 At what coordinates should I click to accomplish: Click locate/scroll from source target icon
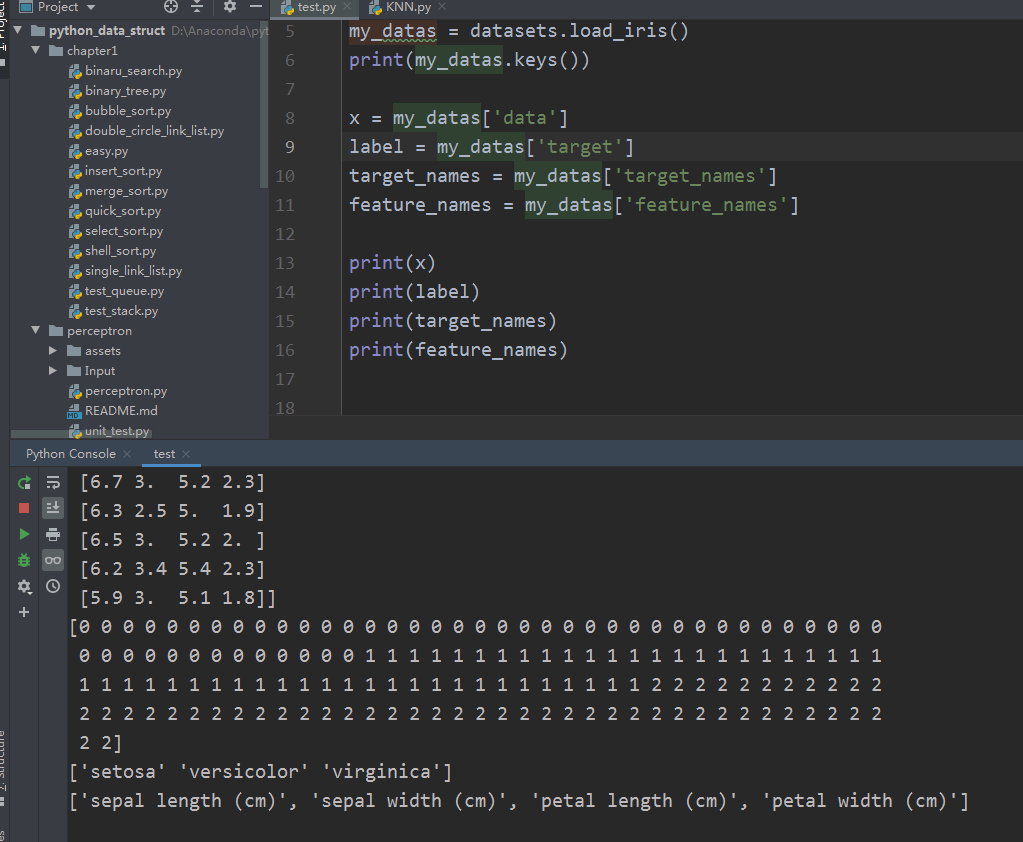pos(171,7)
